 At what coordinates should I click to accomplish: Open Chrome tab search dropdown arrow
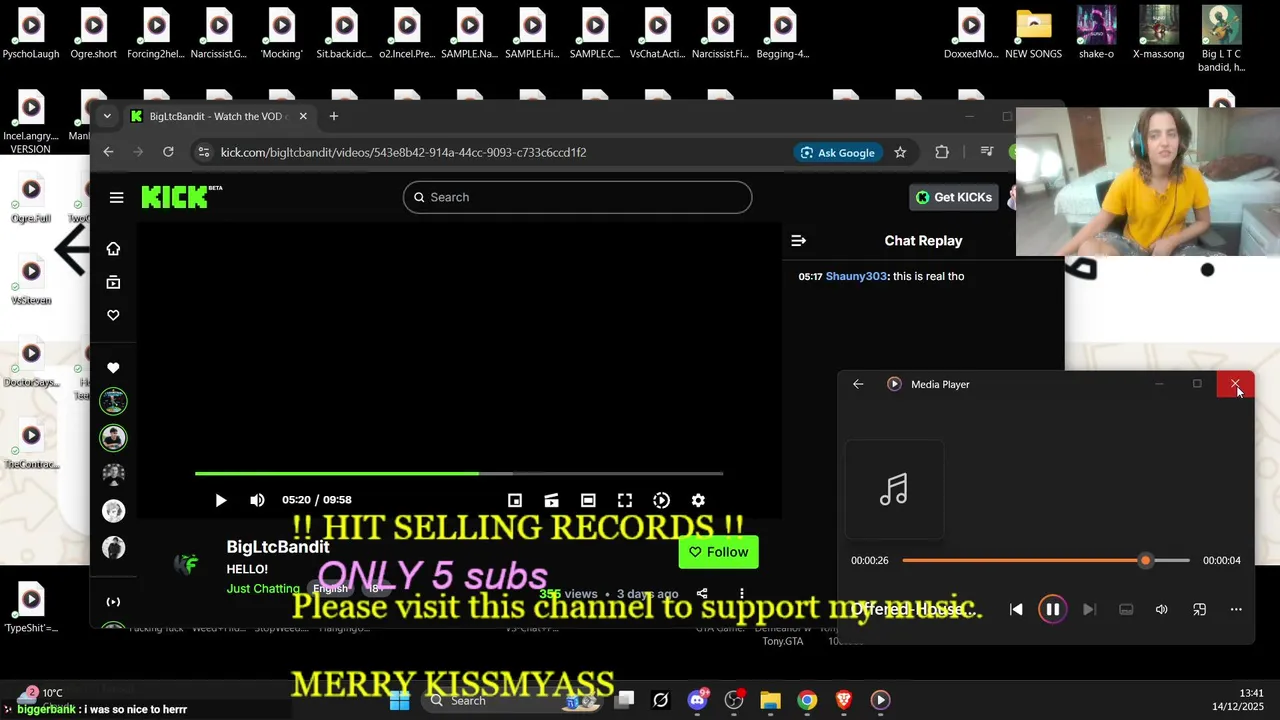click(107, 116)
